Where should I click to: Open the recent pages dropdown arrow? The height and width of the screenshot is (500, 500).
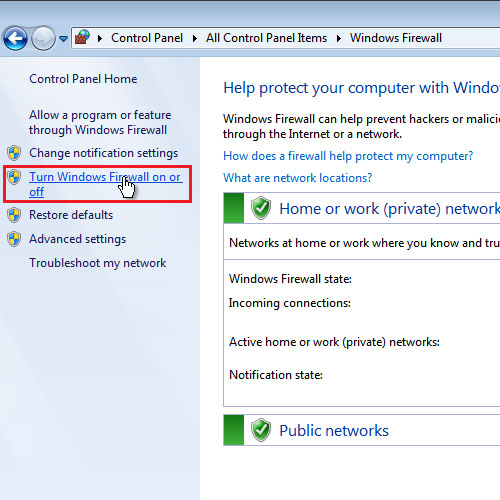pos(63,39)
